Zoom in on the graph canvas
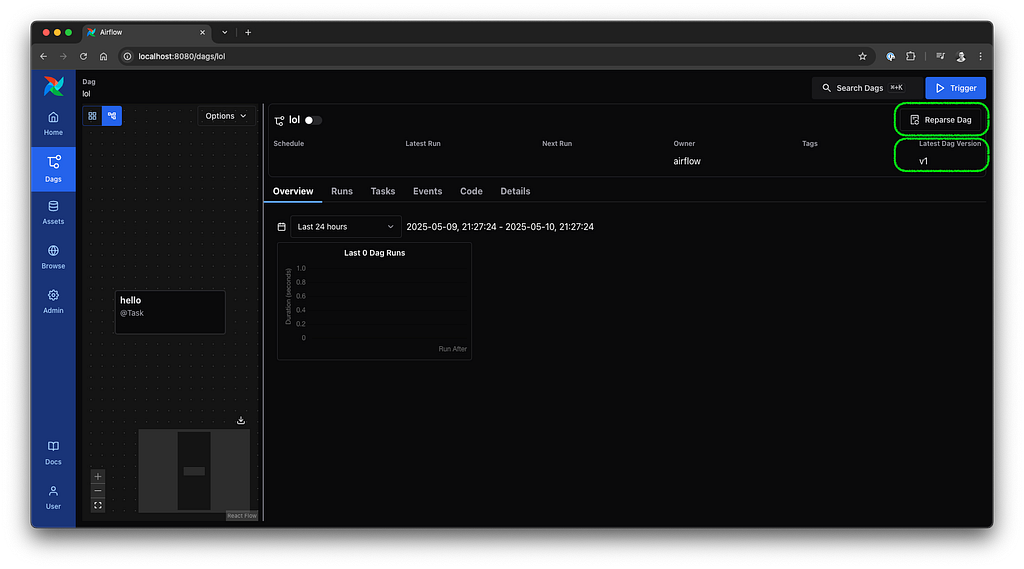Image resolution: width=1024 pixels, height=569 pixels. pos(98,477)
